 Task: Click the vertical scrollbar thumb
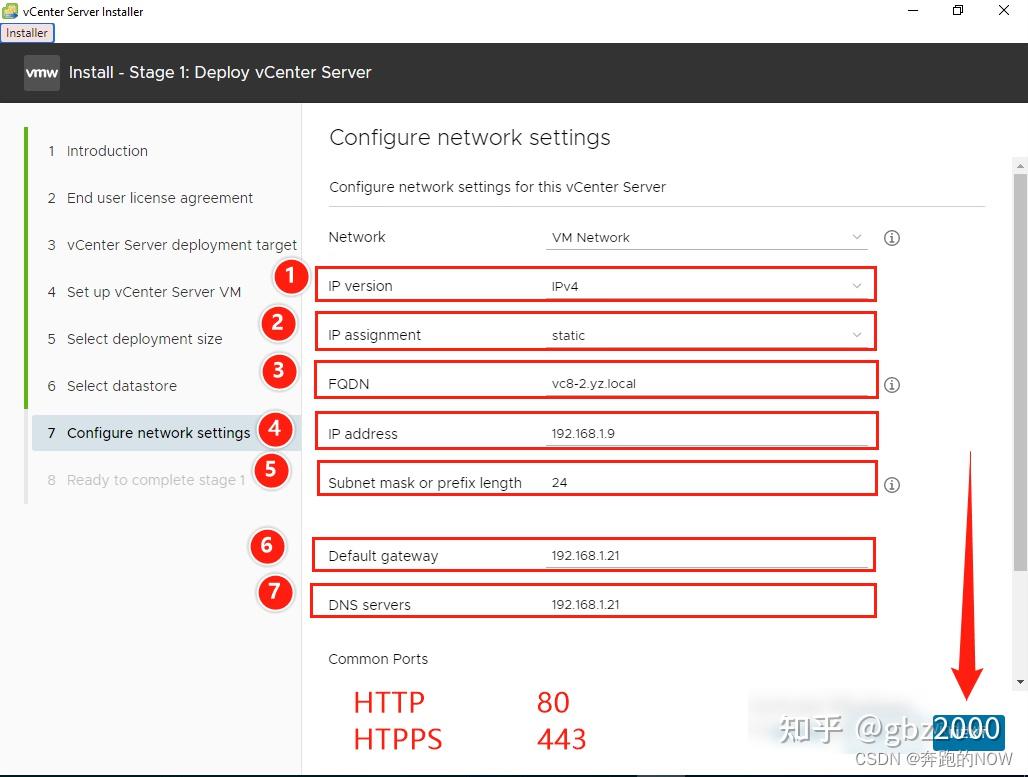(x=1020, y=370)
